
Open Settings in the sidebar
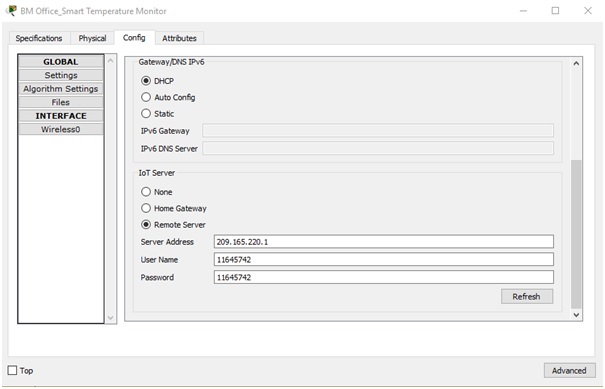[61, 75]
